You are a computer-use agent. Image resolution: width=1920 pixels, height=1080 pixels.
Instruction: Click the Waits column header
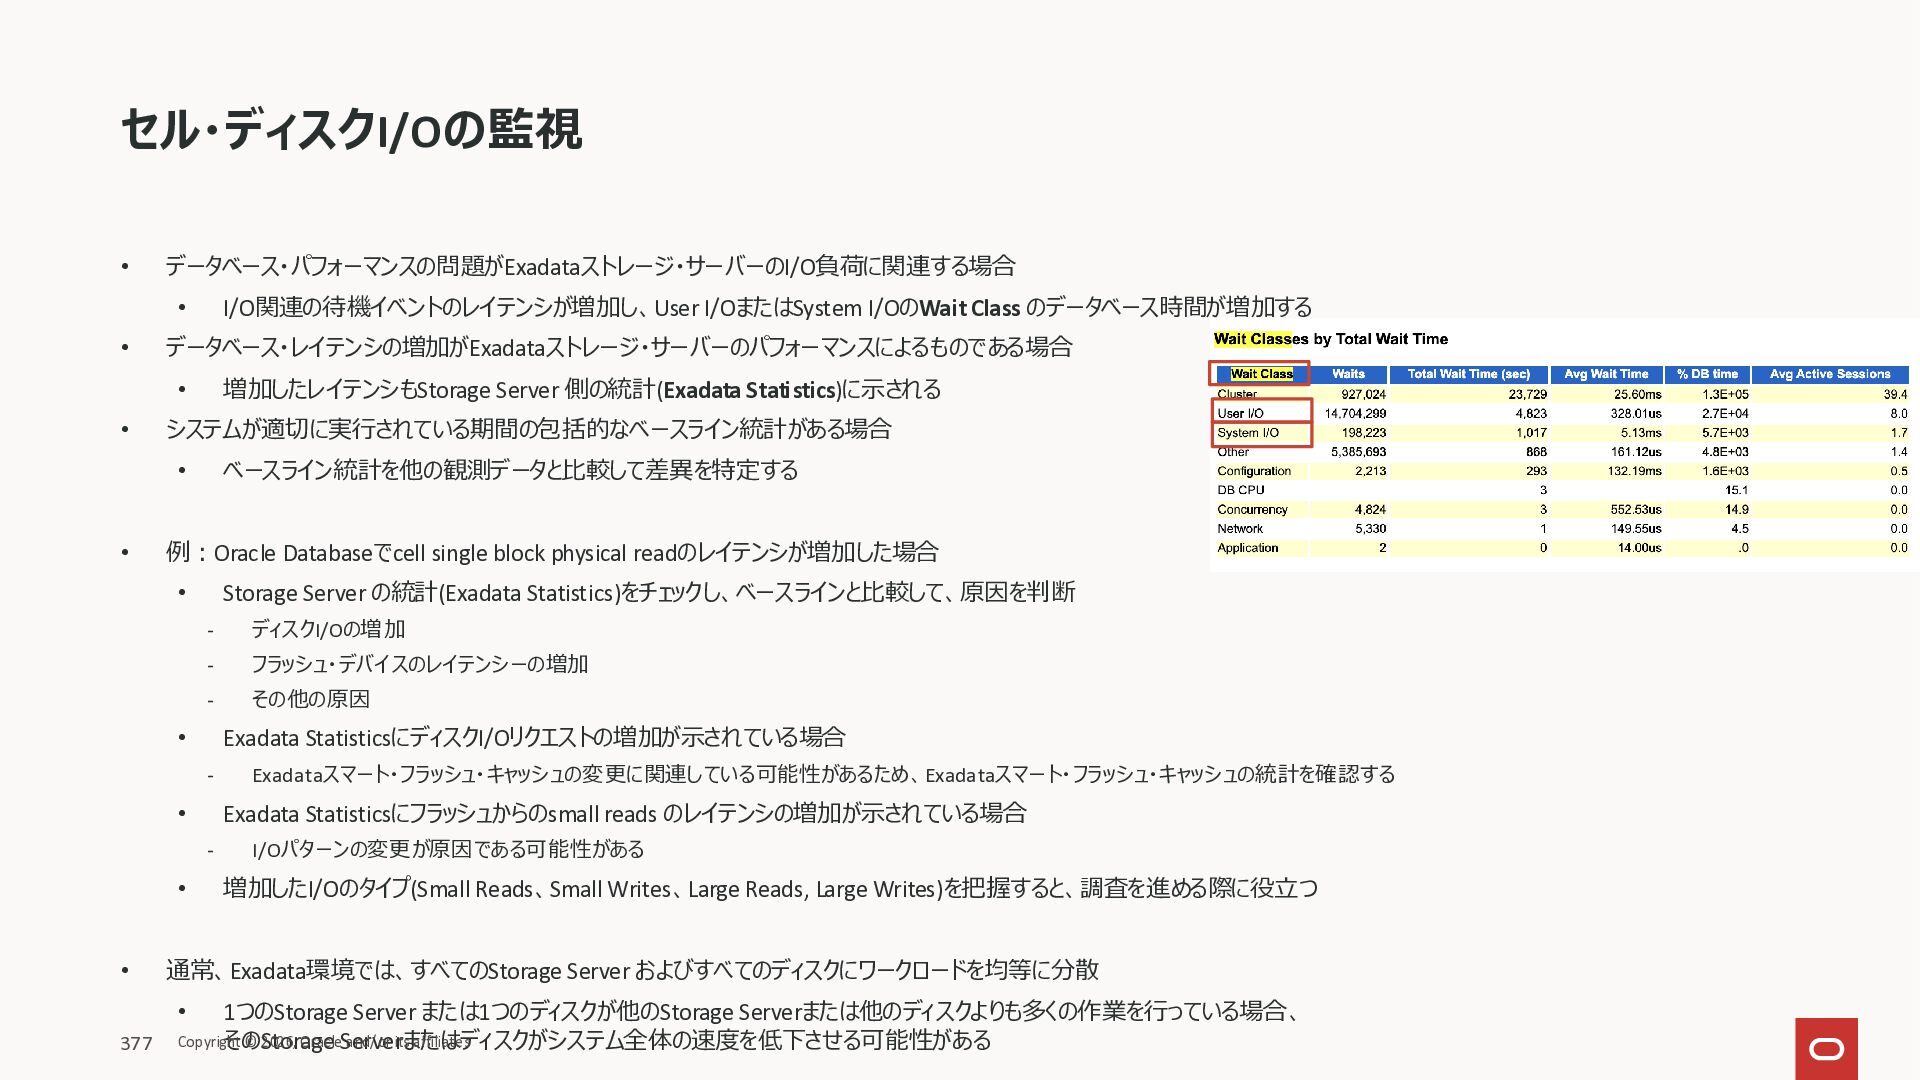coord(1348,374)
